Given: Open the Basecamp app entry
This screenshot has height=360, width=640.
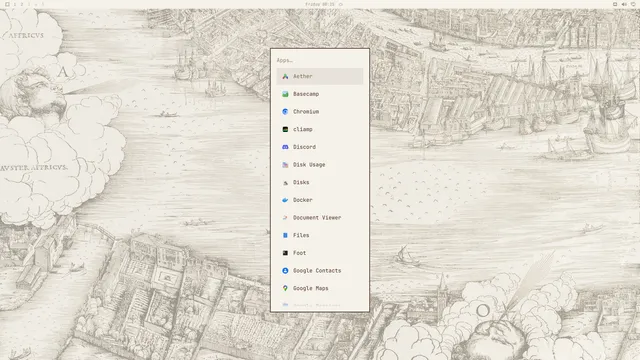Looking at the screenshot, I should coord(320,94).
